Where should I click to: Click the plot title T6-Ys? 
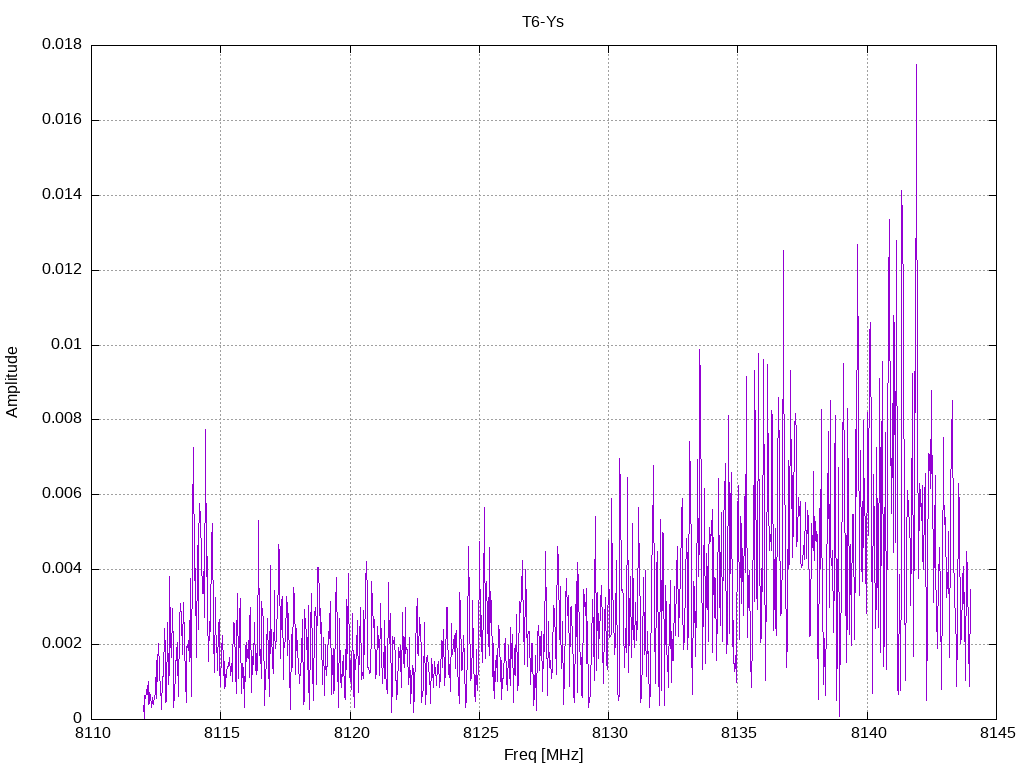point(543,22)
